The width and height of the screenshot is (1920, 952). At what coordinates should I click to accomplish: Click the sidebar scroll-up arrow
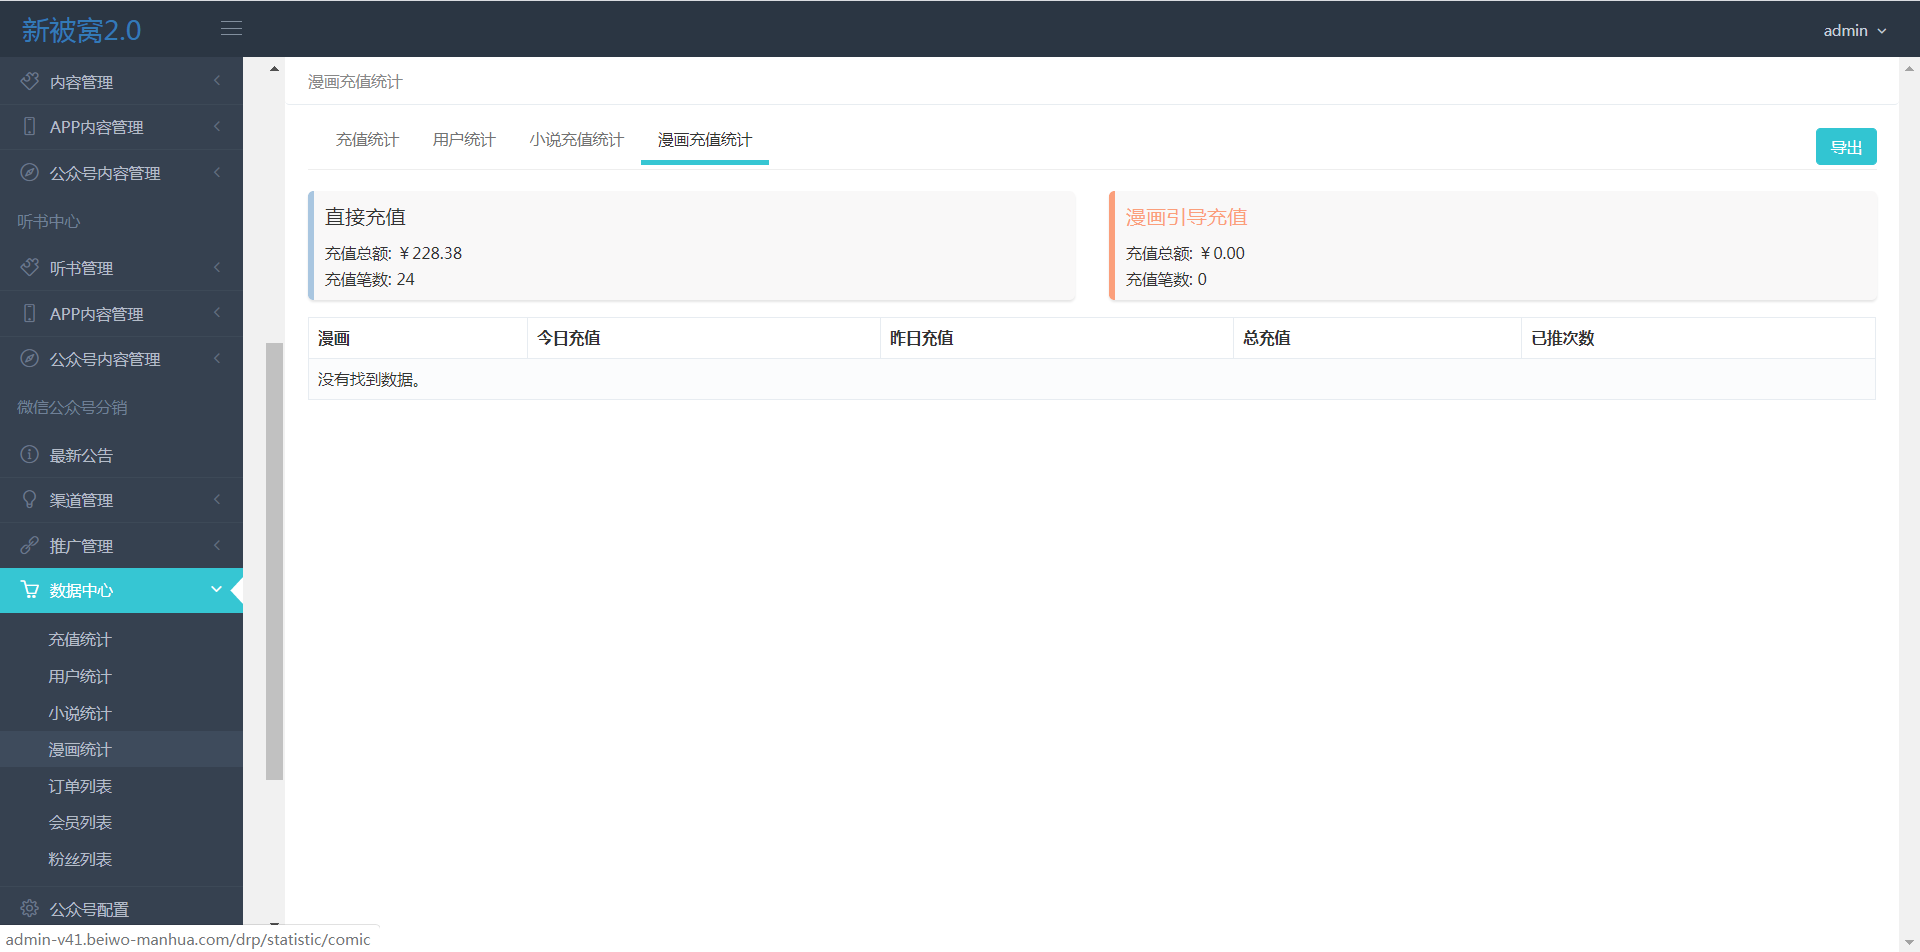(x=274, y=69)
